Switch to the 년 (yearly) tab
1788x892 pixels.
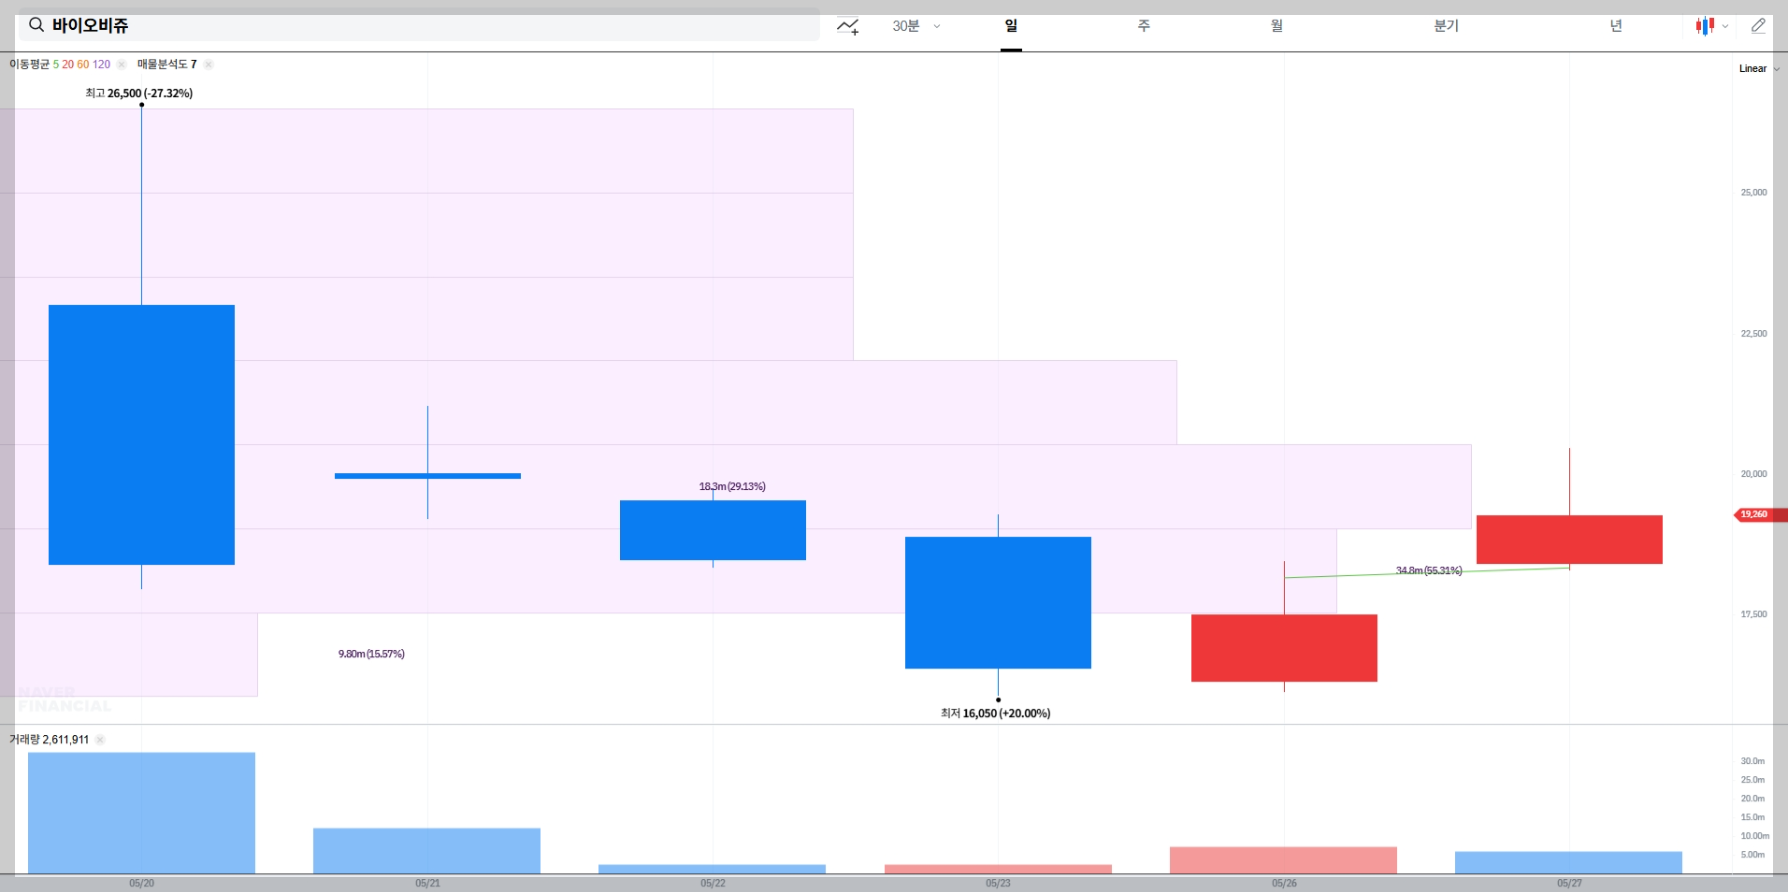(1616, 26)
